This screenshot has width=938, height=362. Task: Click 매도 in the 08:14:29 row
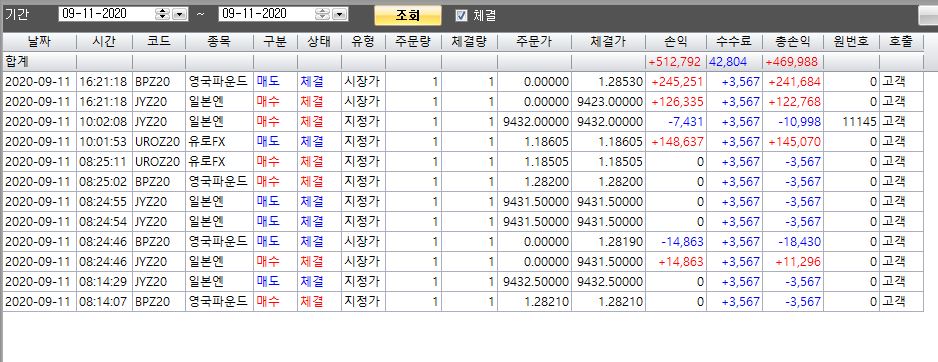pyautogui.click(x=268, y=281)
